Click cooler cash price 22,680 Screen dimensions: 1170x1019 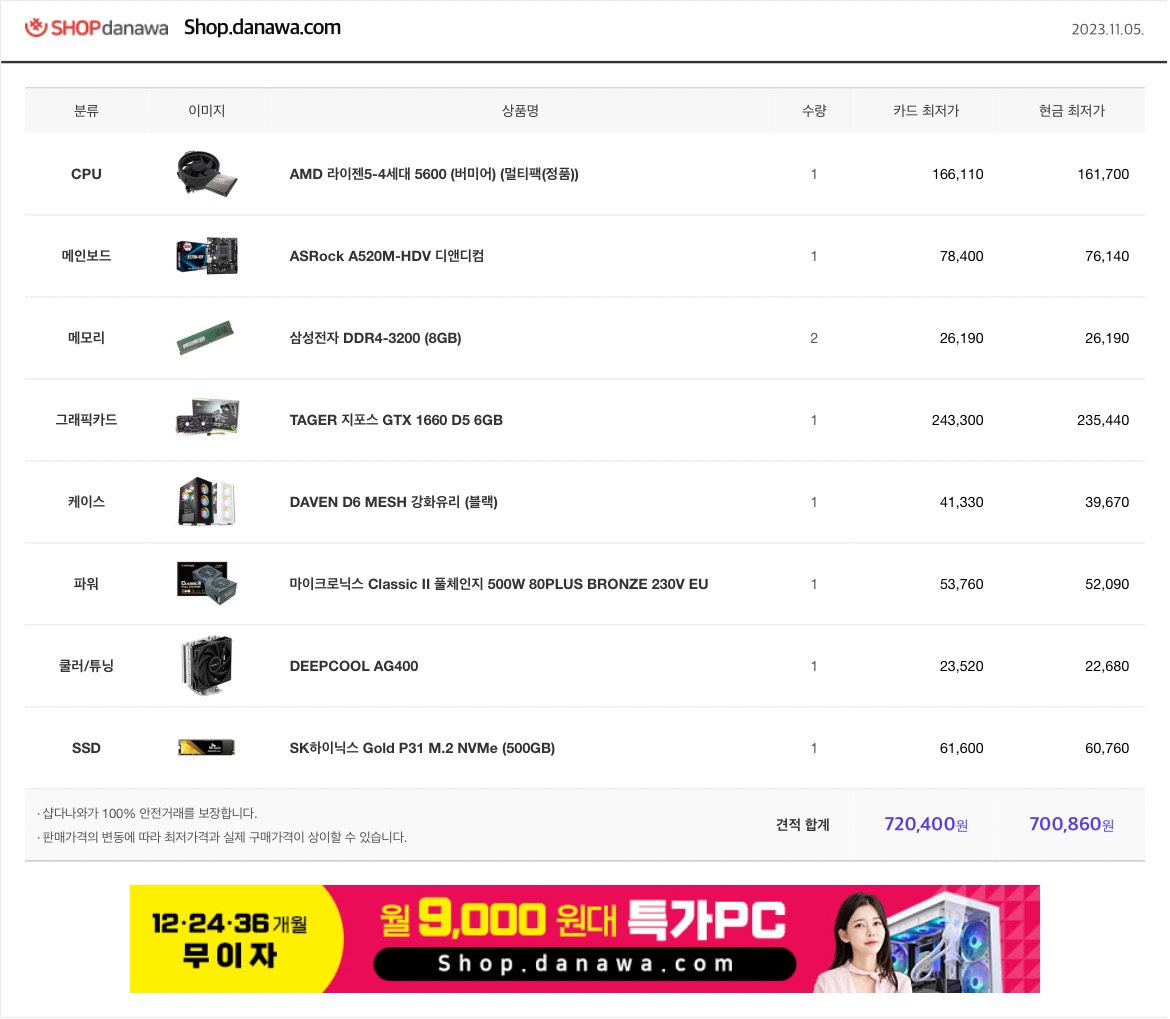pyautogui.click(x=1107, y=667)
